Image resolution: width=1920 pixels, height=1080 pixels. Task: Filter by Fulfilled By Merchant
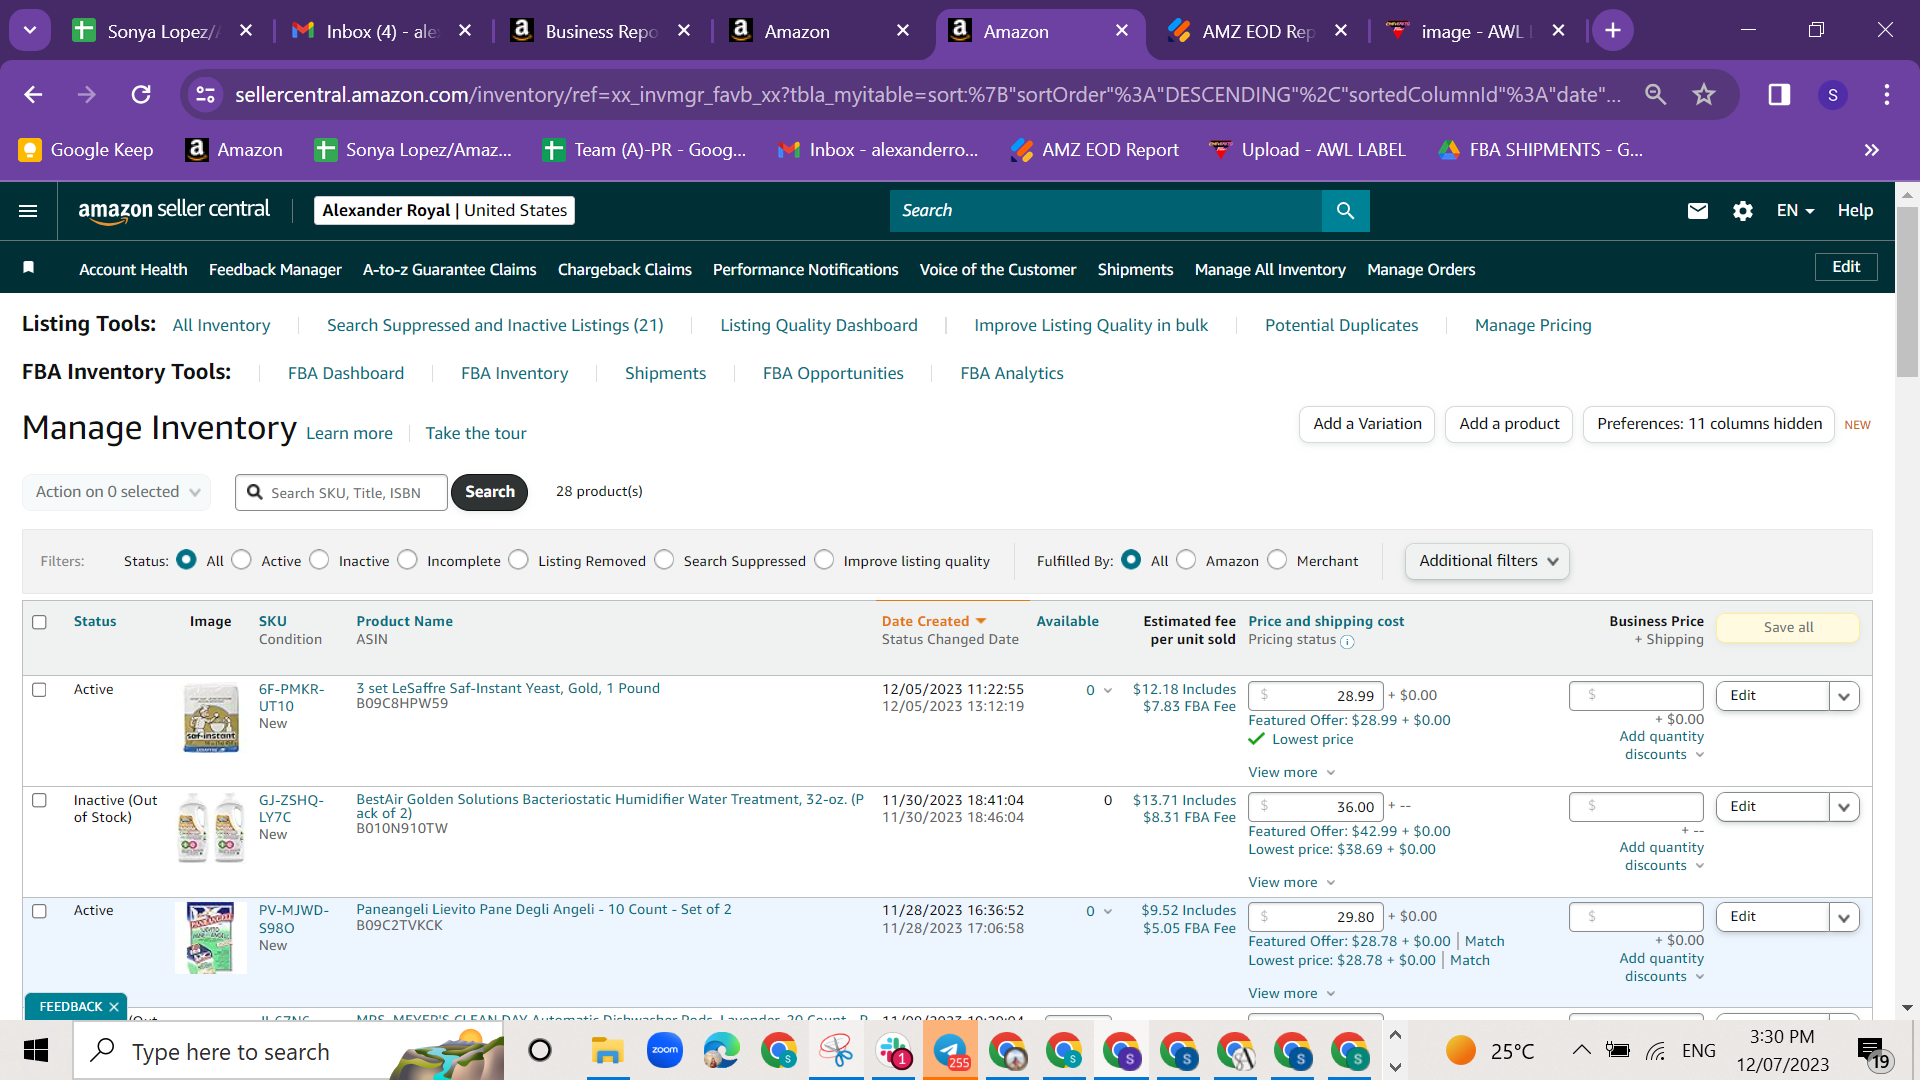(x=1277, y=560)
